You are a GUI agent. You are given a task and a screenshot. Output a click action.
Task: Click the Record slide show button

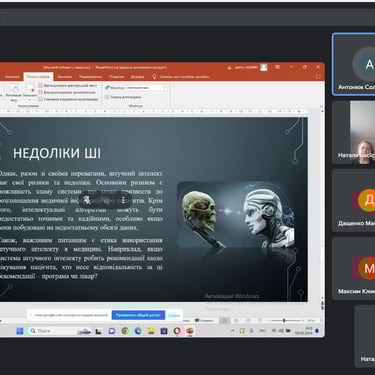tap(30, 93)
